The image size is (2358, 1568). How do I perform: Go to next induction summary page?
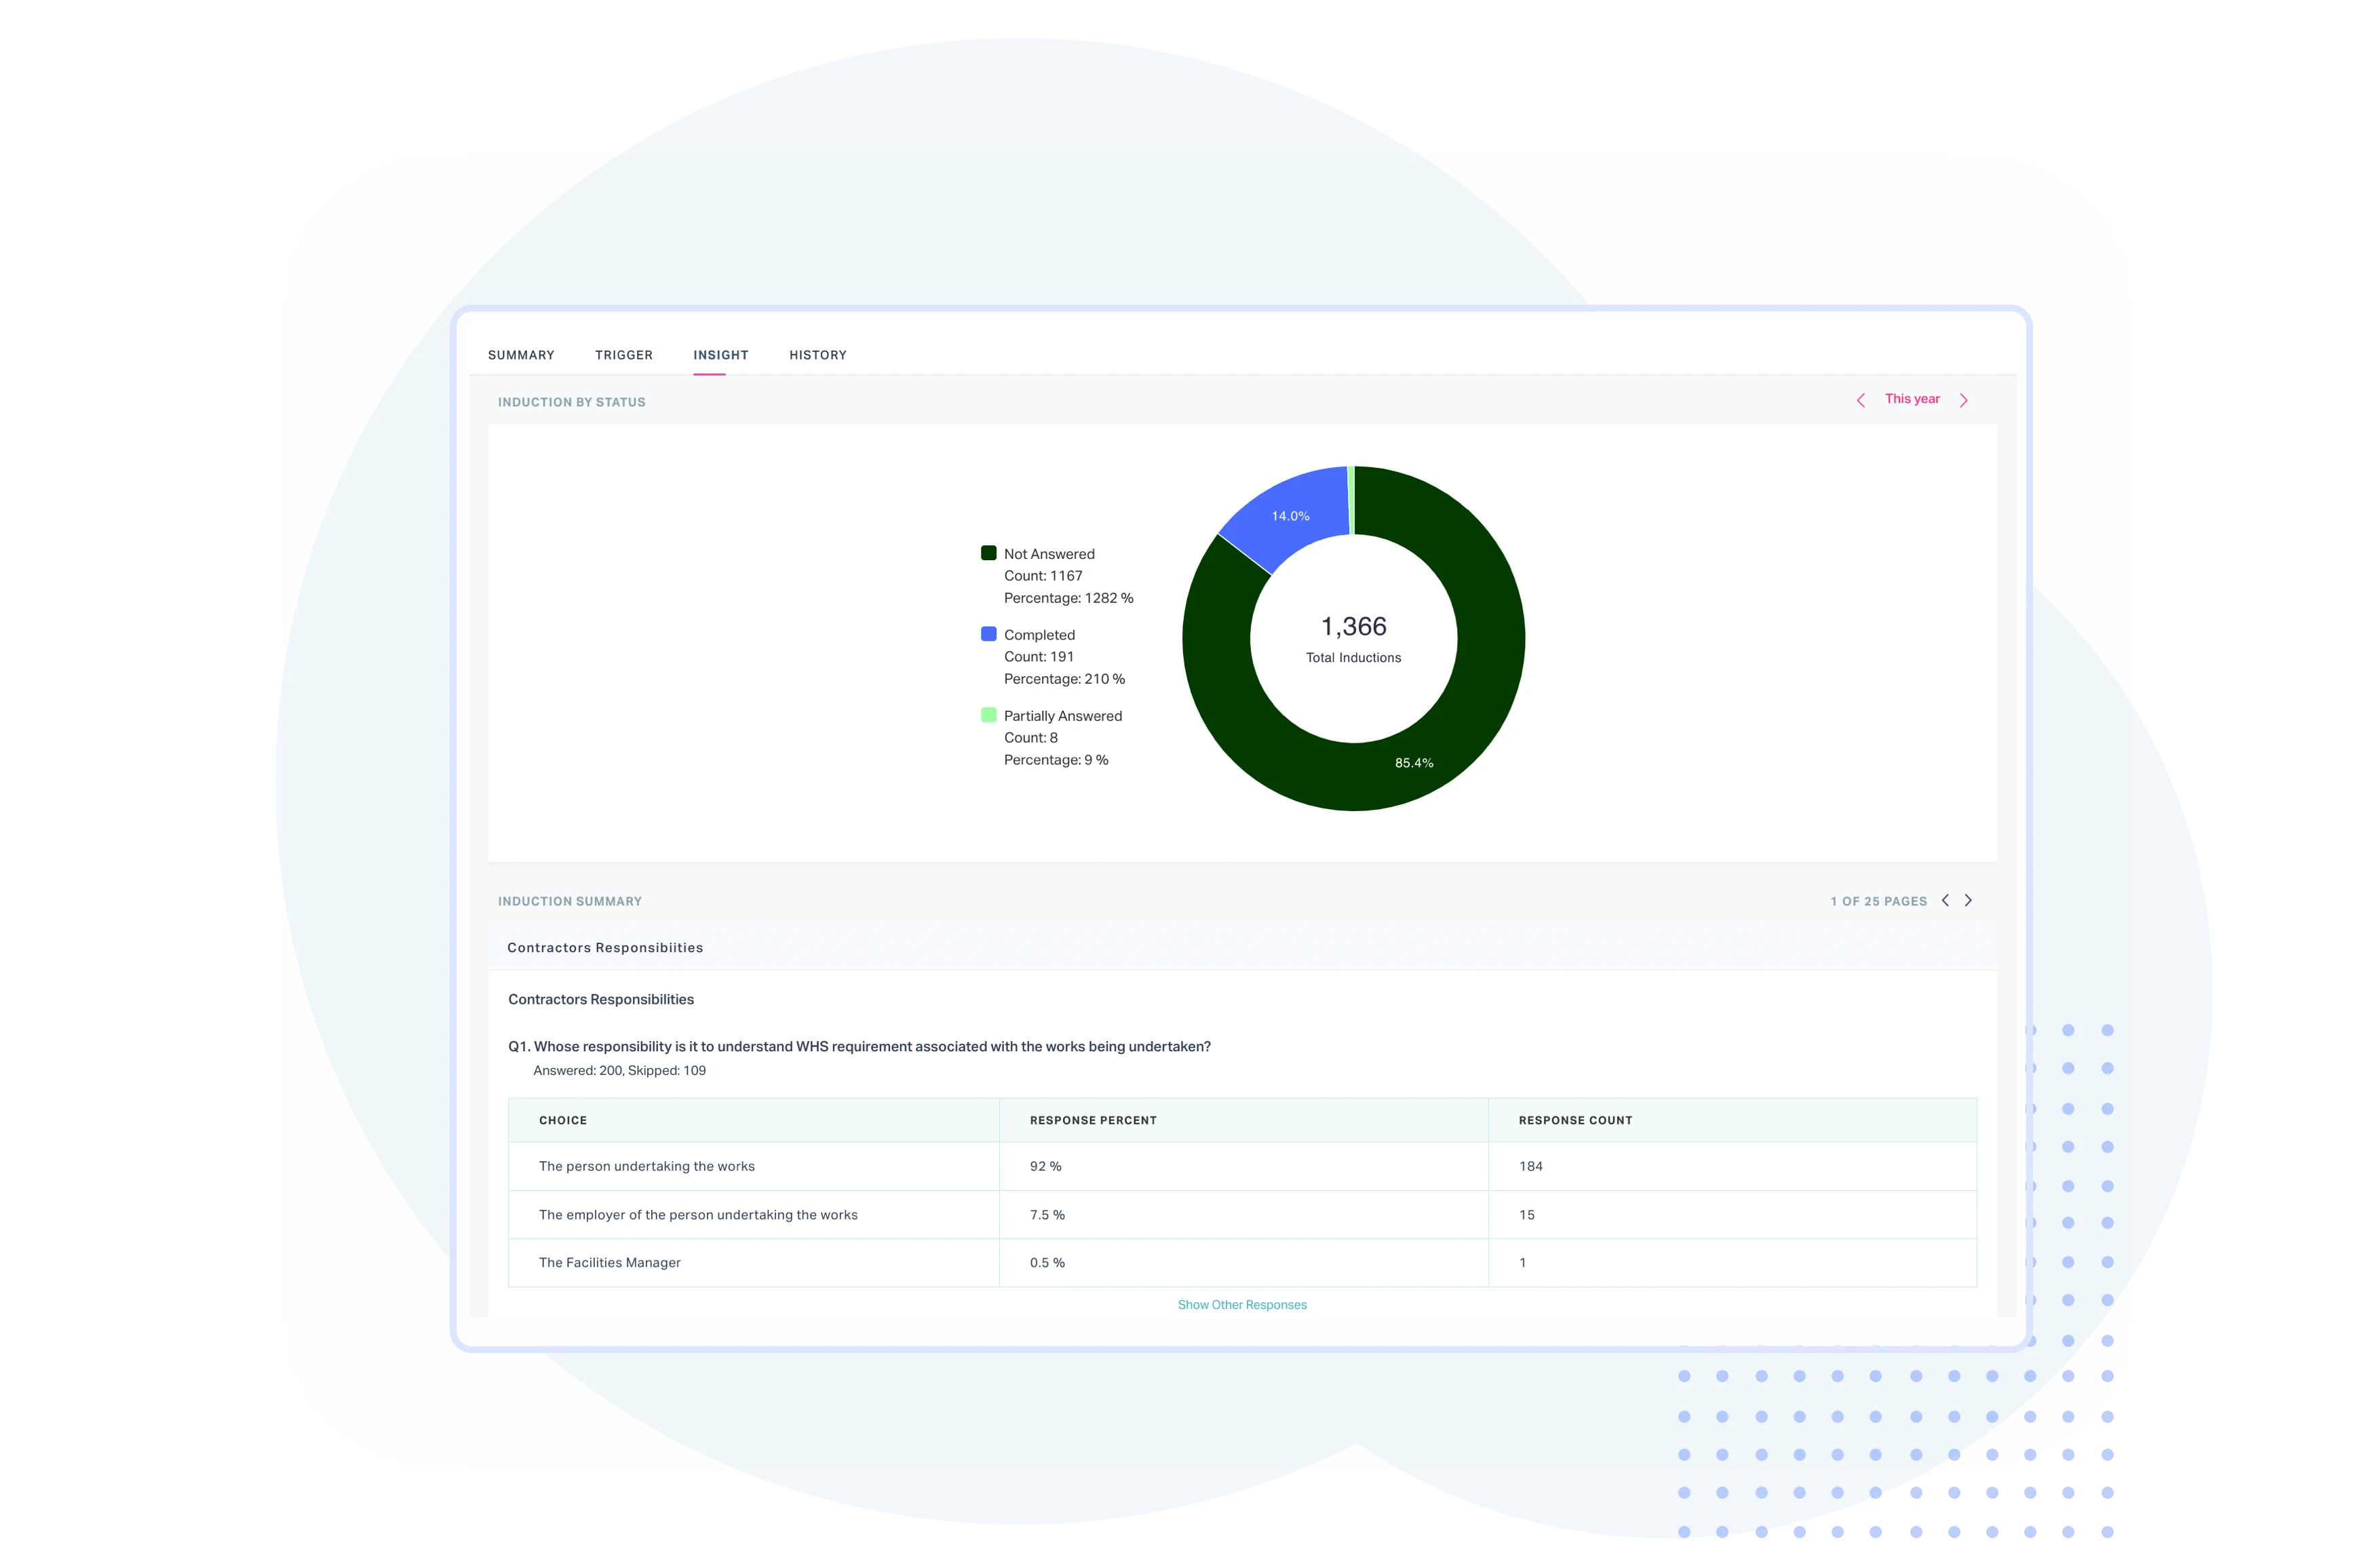[x=1968, y=900]
